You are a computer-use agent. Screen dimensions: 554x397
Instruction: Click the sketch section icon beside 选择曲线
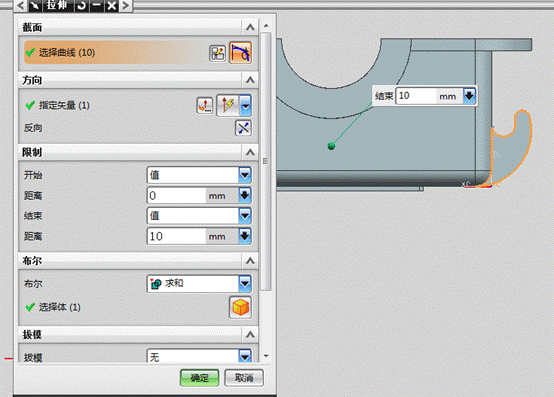pyautogui.click(x=217, y=53)
